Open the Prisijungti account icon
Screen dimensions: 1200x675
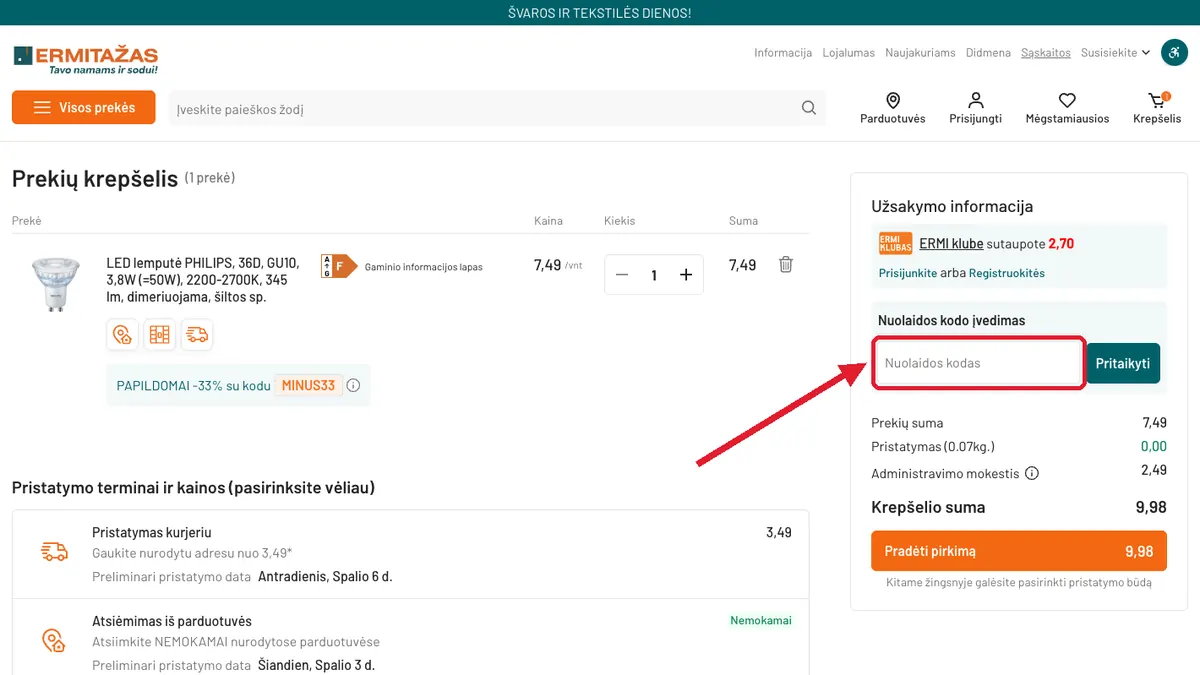pos(976,108)
